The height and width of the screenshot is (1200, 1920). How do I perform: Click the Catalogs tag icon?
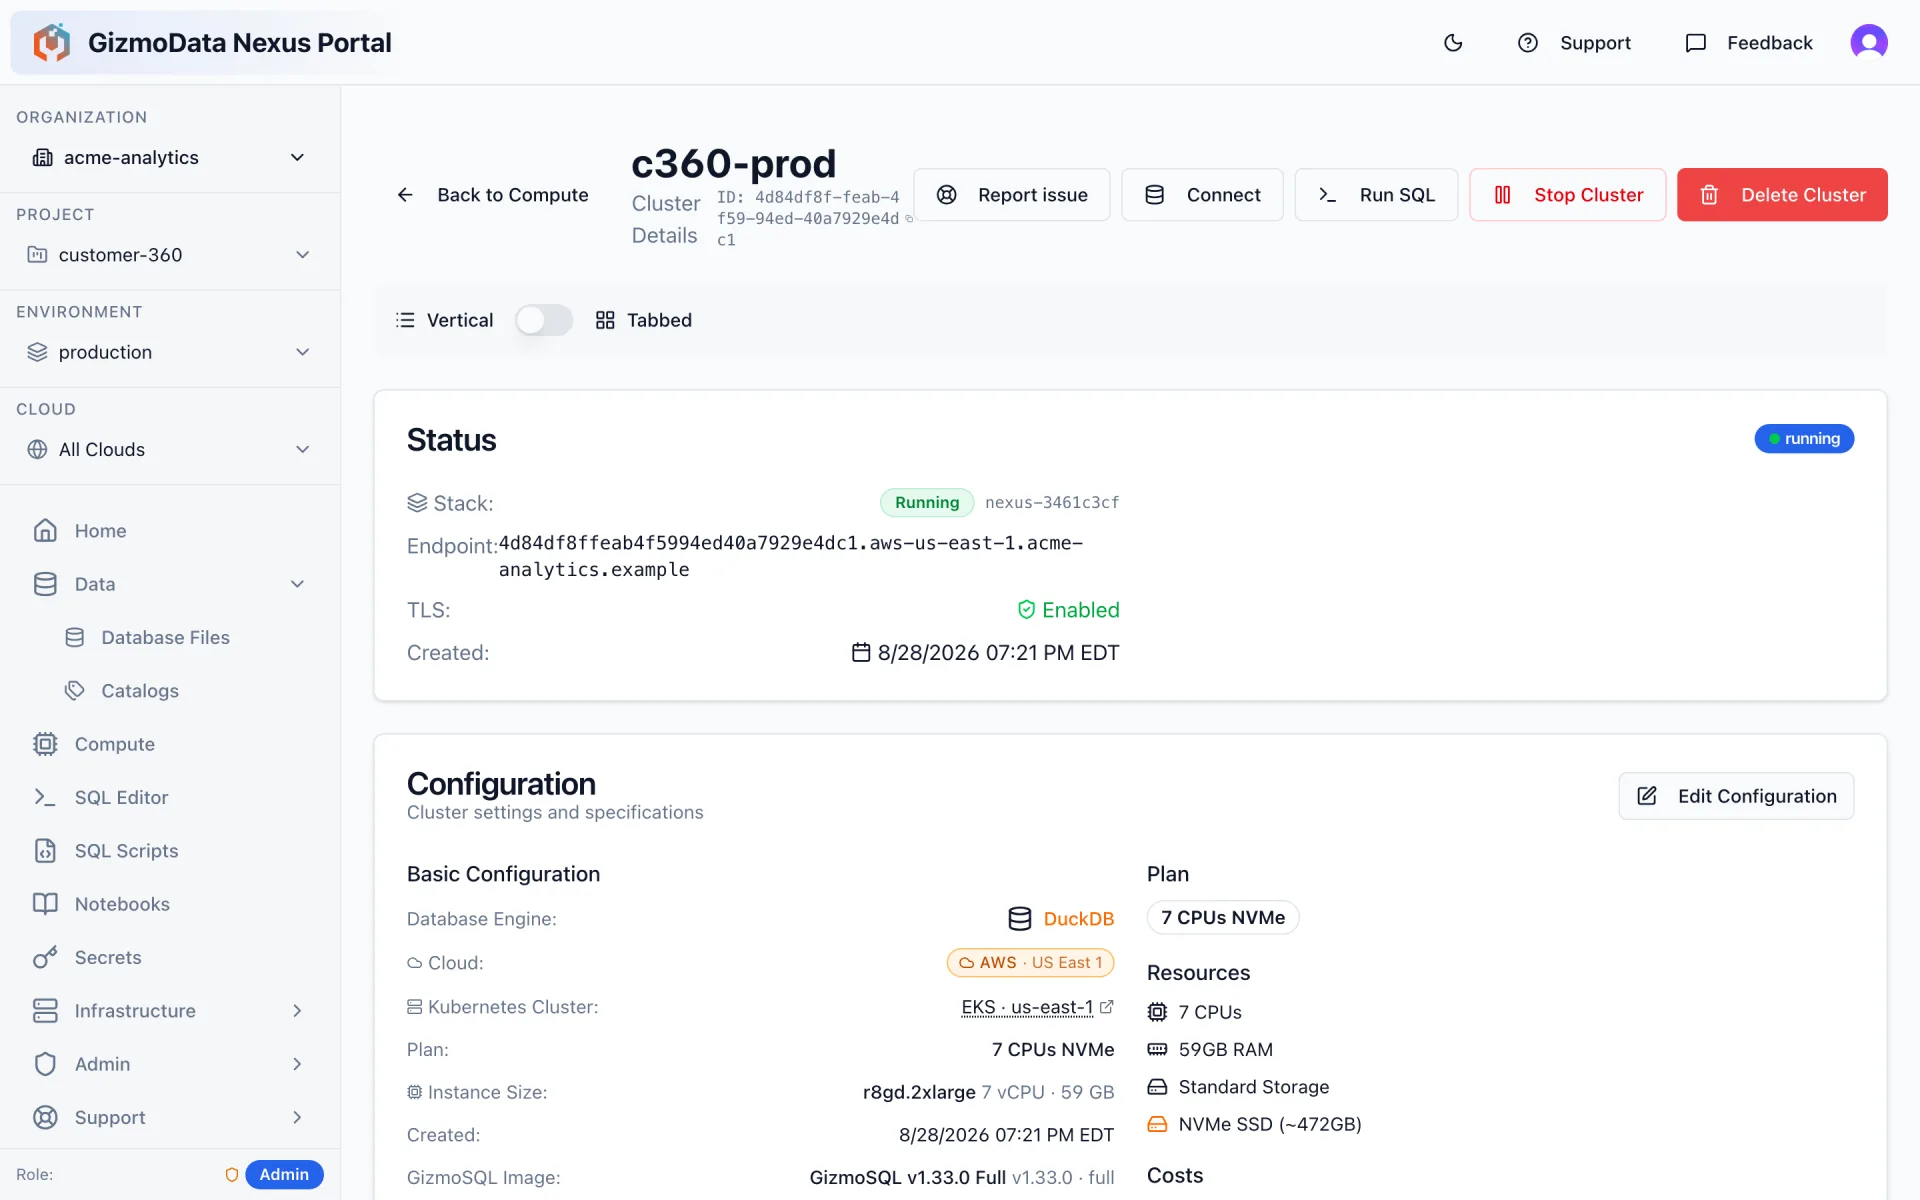[x=75, y=691]
